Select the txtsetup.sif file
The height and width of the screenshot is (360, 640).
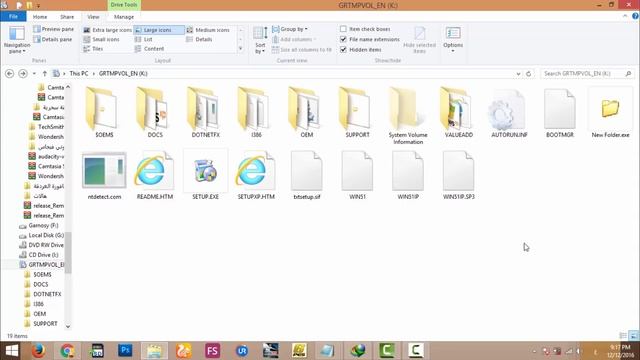click(307, 175)
